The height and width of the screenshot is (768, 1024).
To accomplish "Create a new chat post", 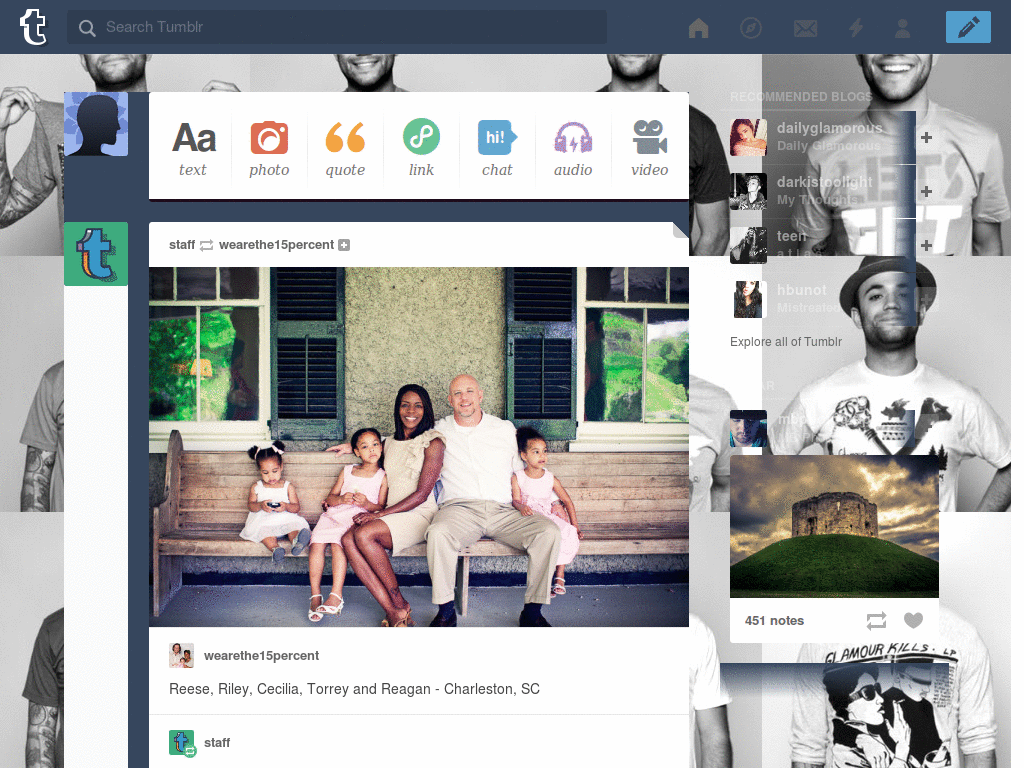I will click(497, 148).
